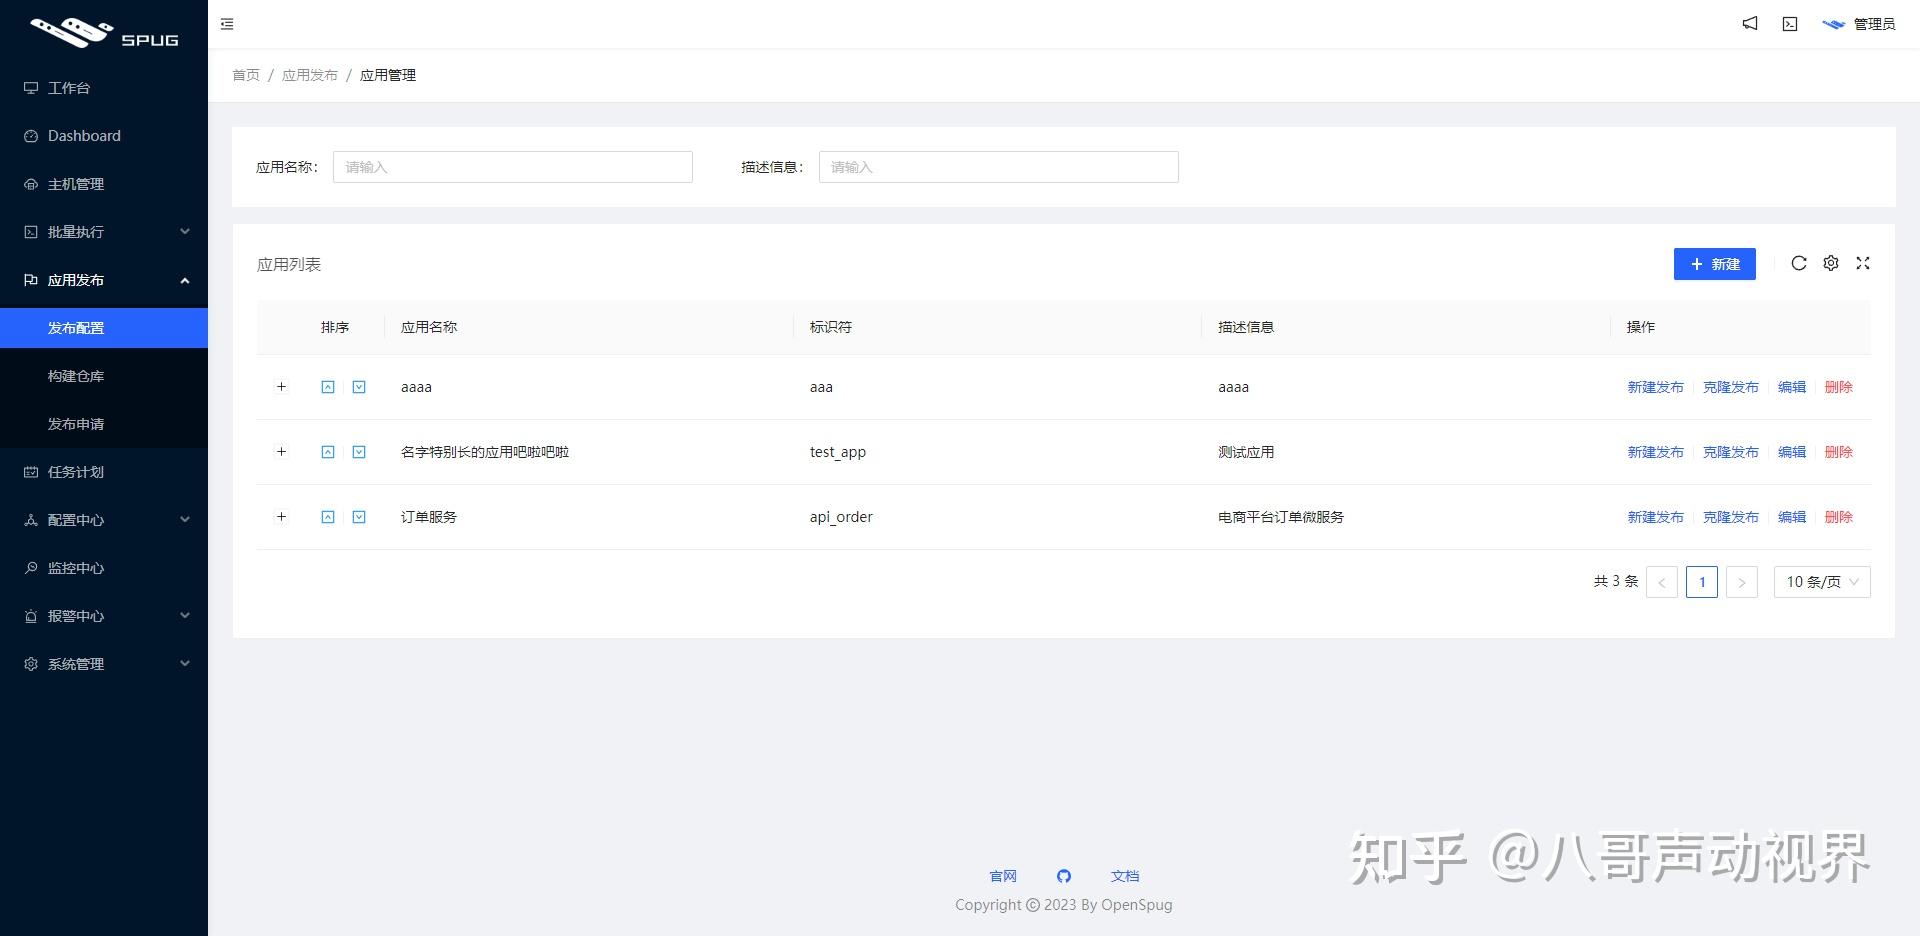The image size is (1920, 936).
Task: Open the web terminal icon
Action: pyautogui.click(x=1789, y=24)
